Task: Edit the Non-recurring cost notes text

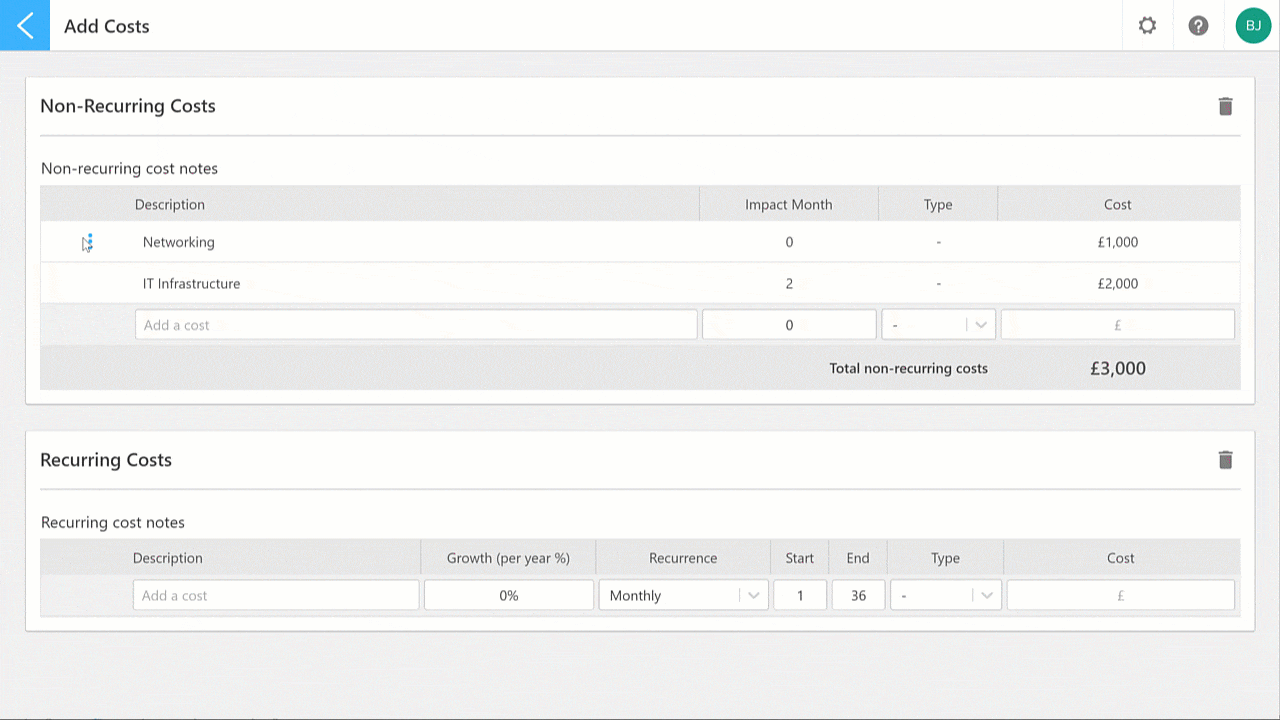Action: (x=129, y=168)
